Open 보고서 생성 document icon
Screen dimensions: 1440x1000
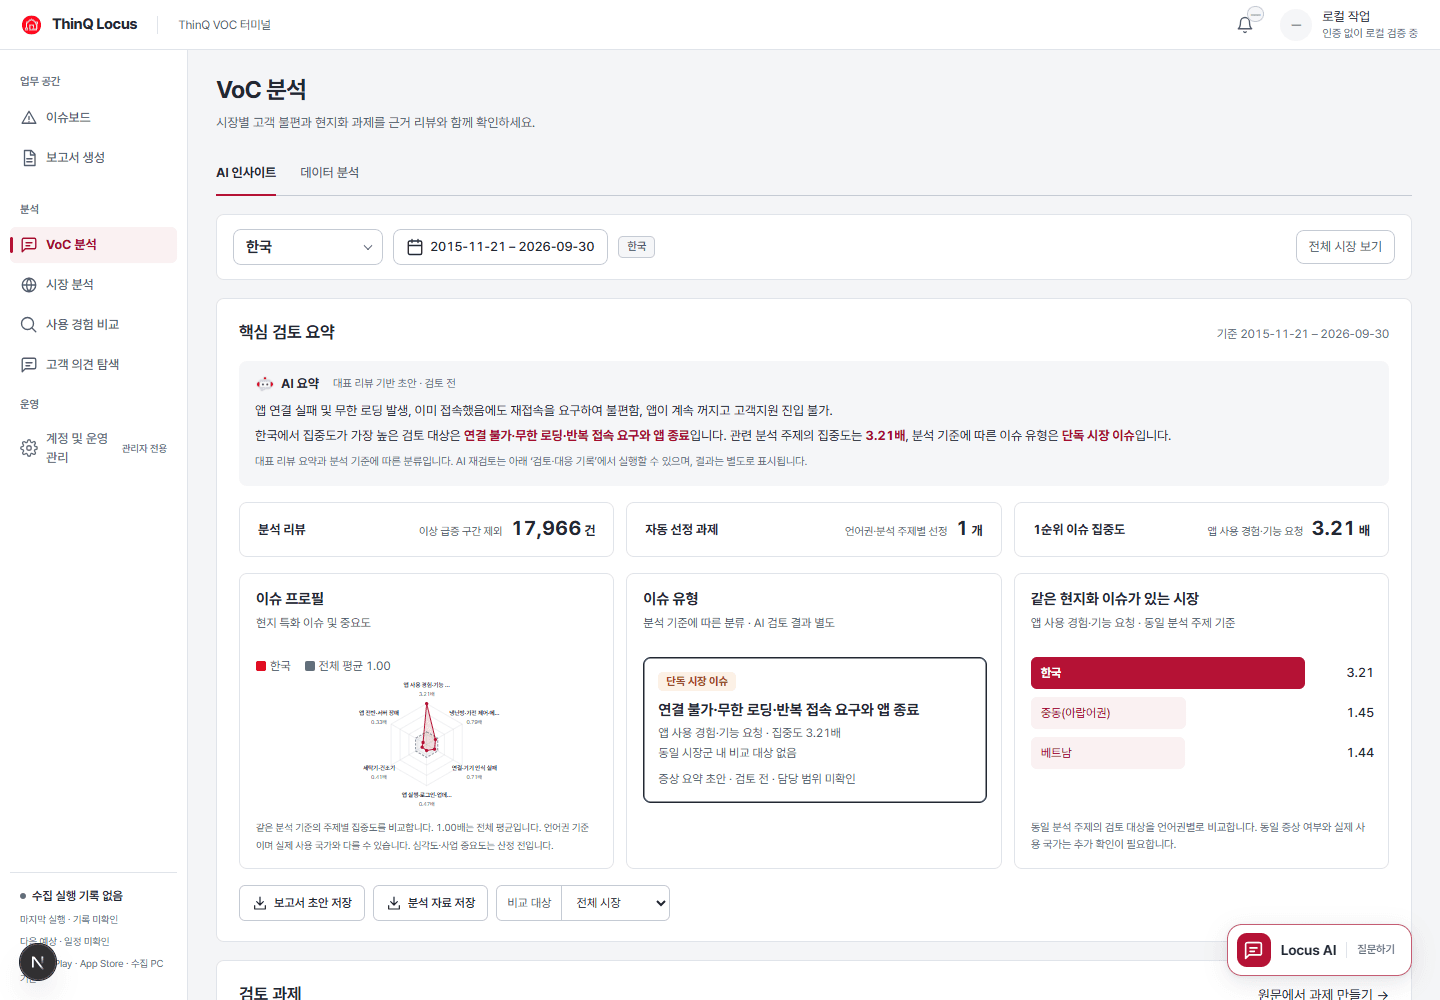[x=29, y=158]
